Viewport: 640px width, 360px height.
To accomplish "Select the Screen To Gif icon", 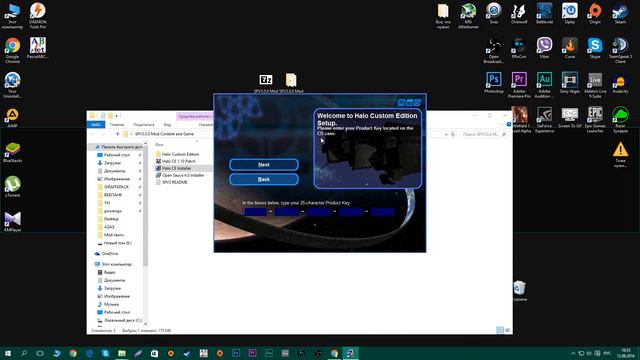I will click(569, 118).
